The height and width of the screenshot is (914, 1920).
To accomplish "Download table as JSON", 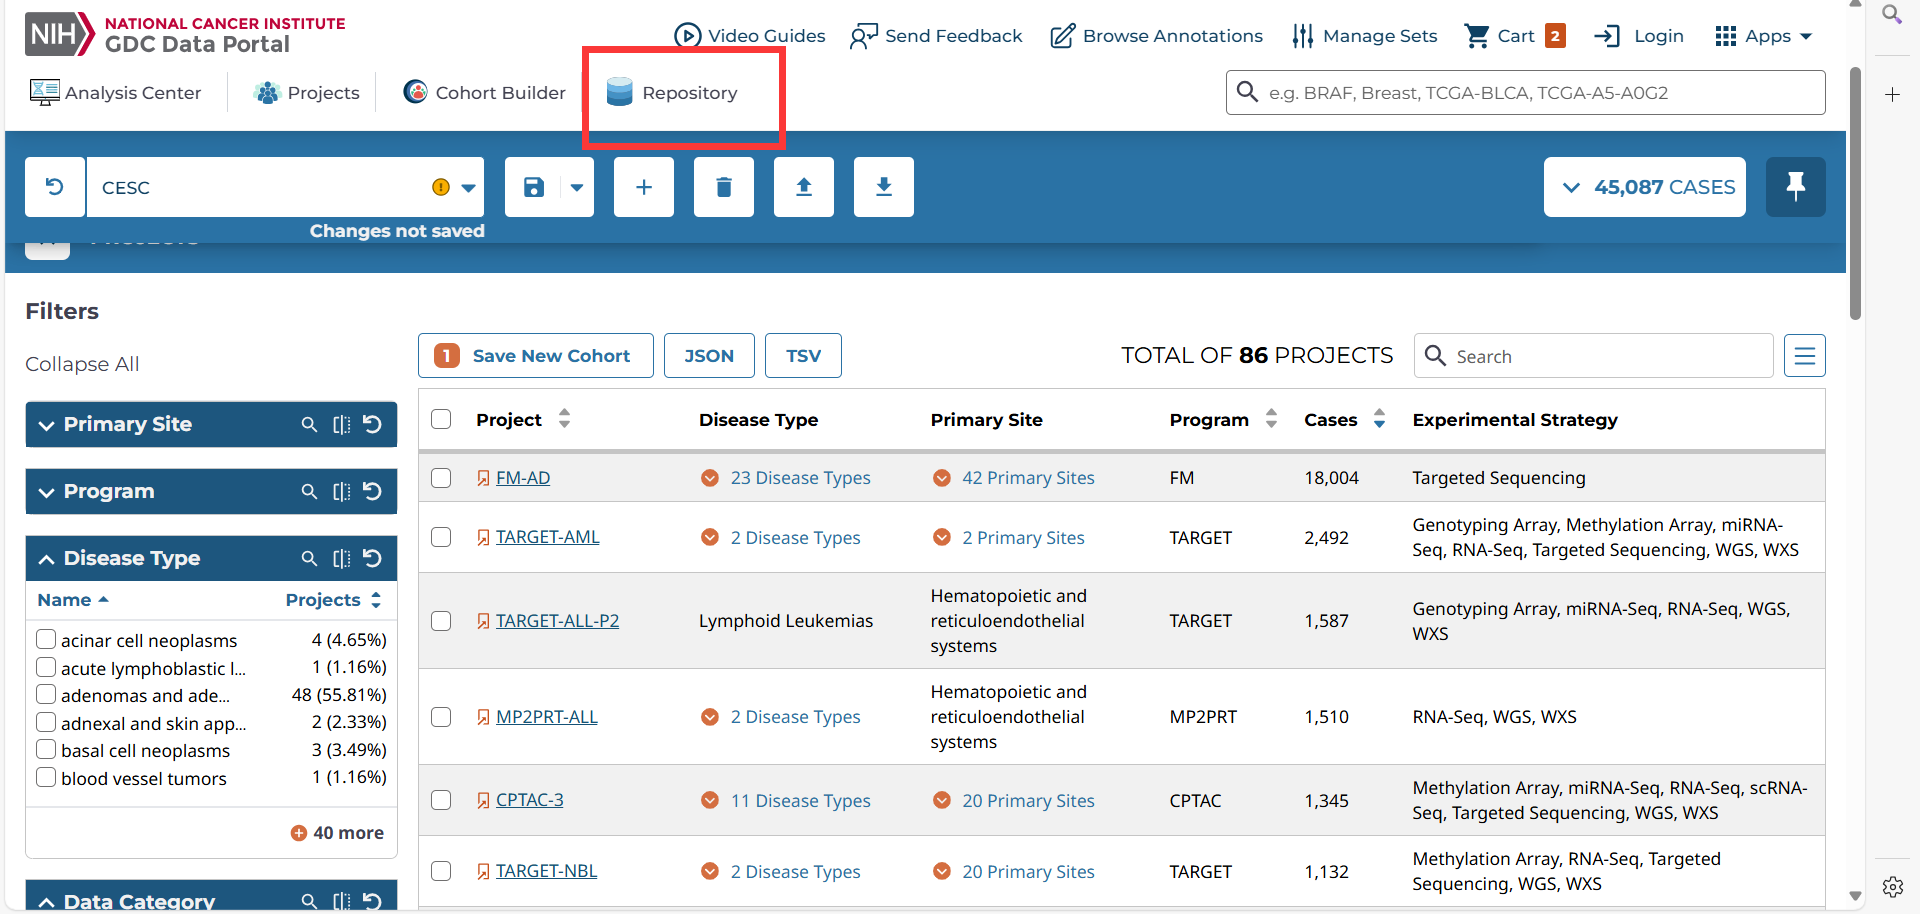I will [709, 356].
